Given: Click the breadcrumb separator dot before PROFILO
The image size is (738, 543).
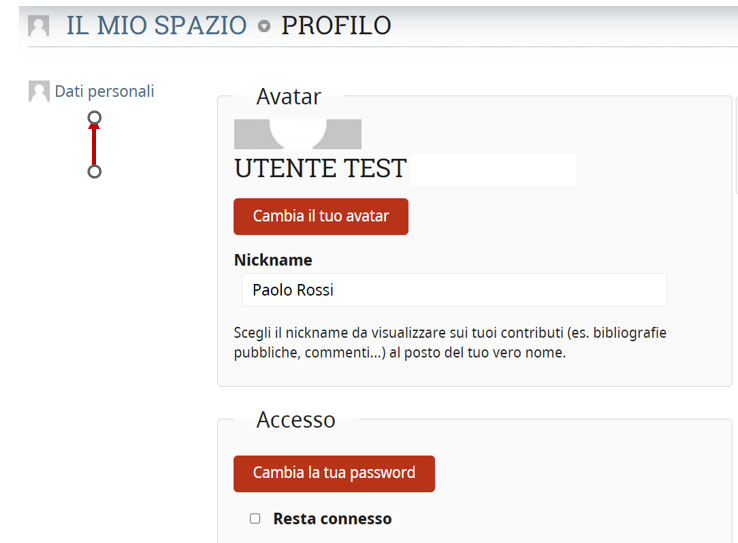Looking at the screenshot, I should [x=264, y=27].
